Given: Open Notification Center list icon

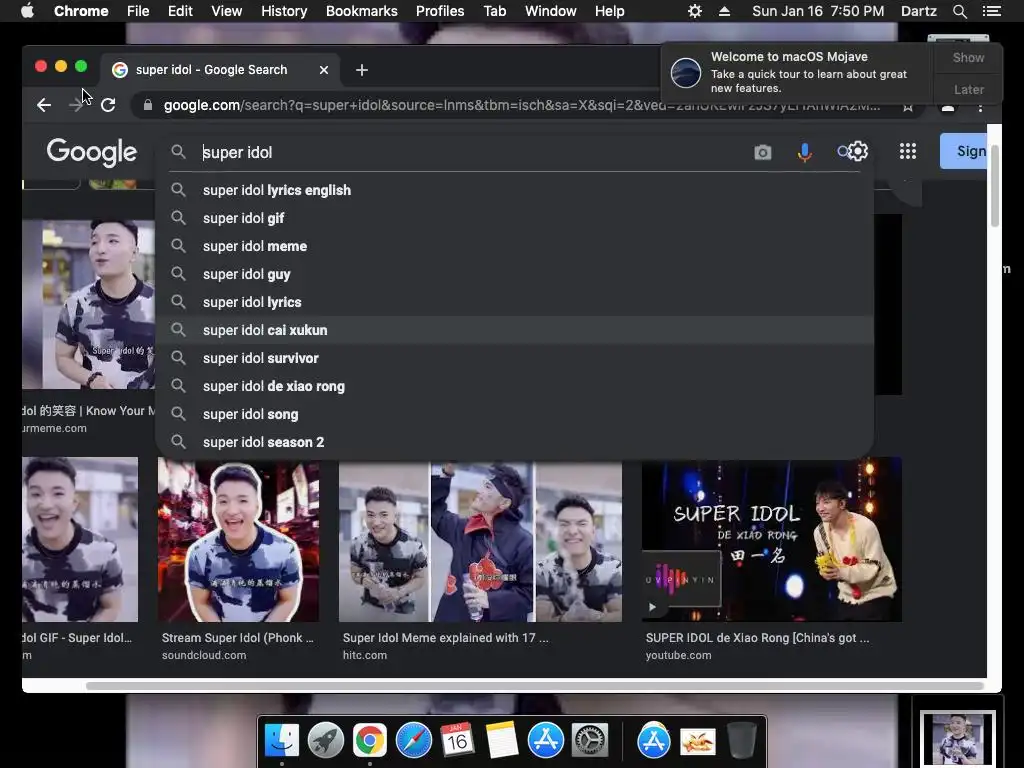Looking at the screenshot, I should tap(991, 11).
